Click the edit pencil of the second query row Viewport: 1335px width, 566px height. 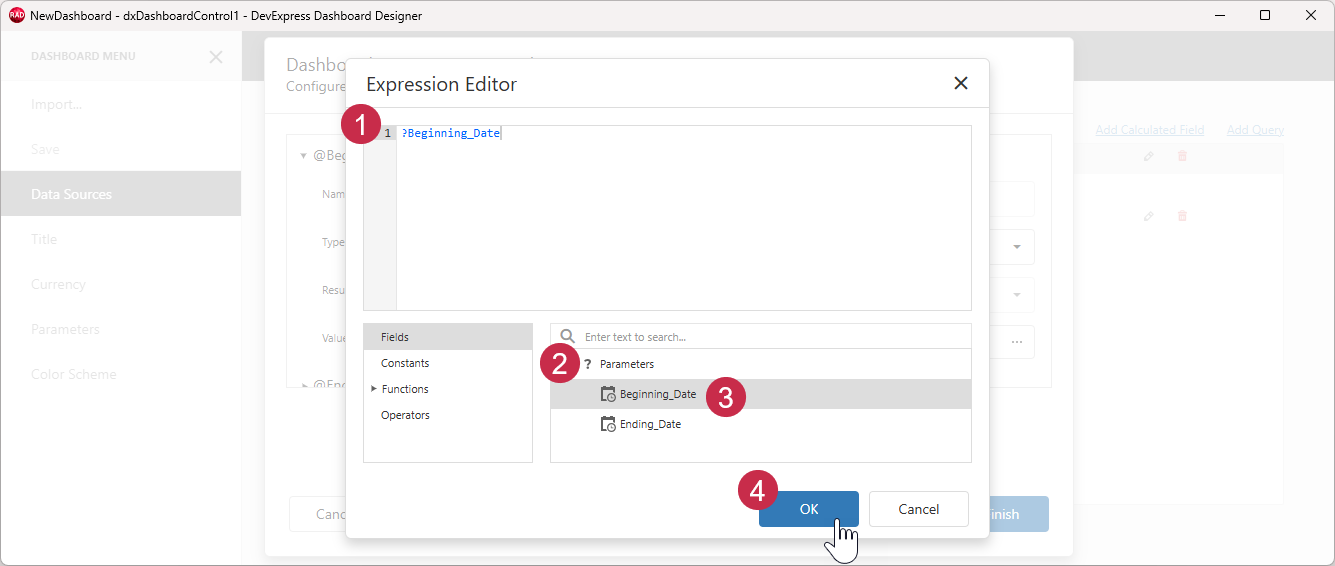pos(1149,216)
